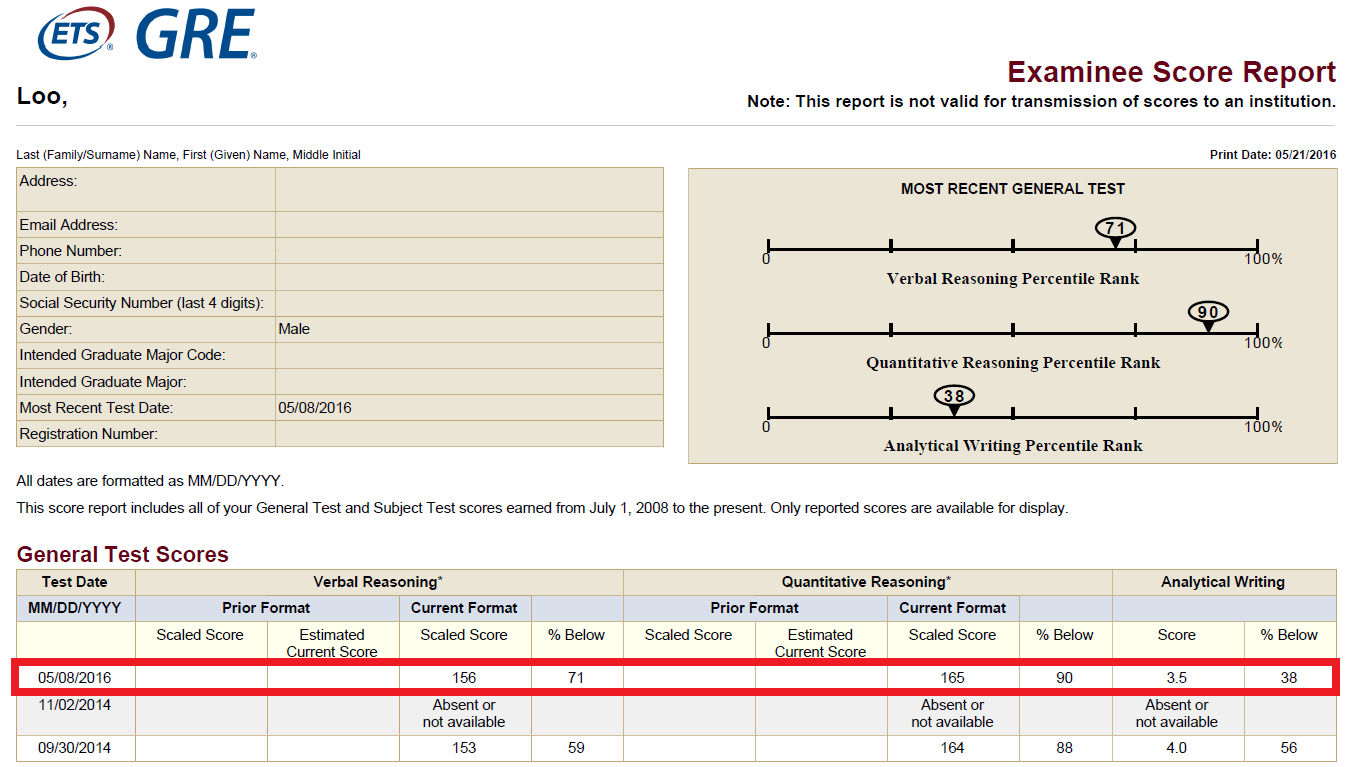Click the verbal scaled score 156
1354x767 pixels.
tap(464, 678)
